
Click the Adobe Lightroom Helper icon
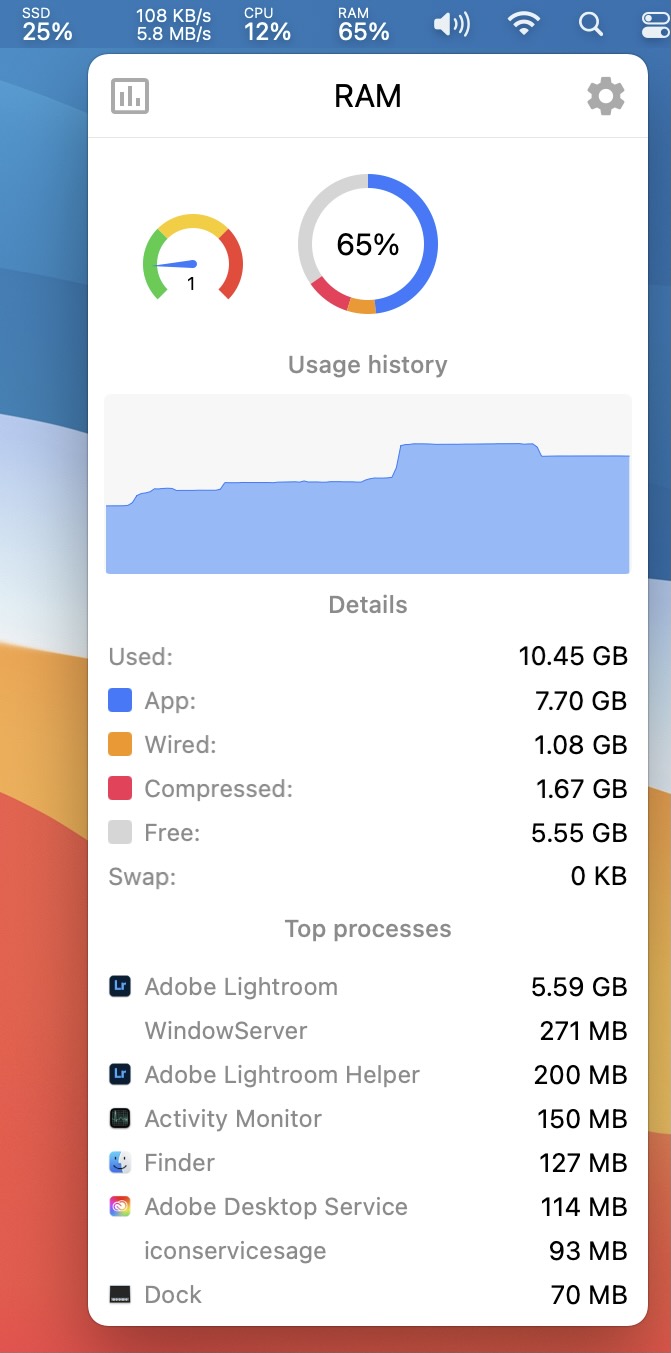coord(120,1075)
